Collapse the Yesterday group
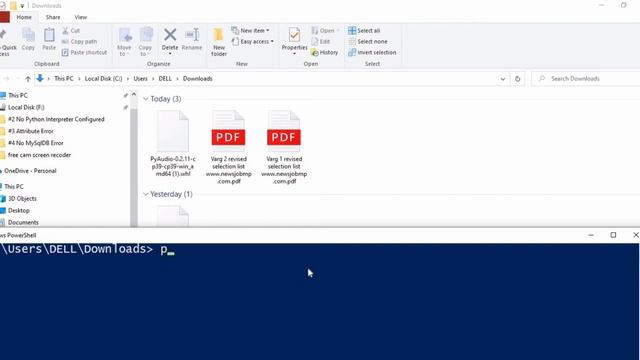The height and width of the screenshot is (360, 640). [146, 194]
